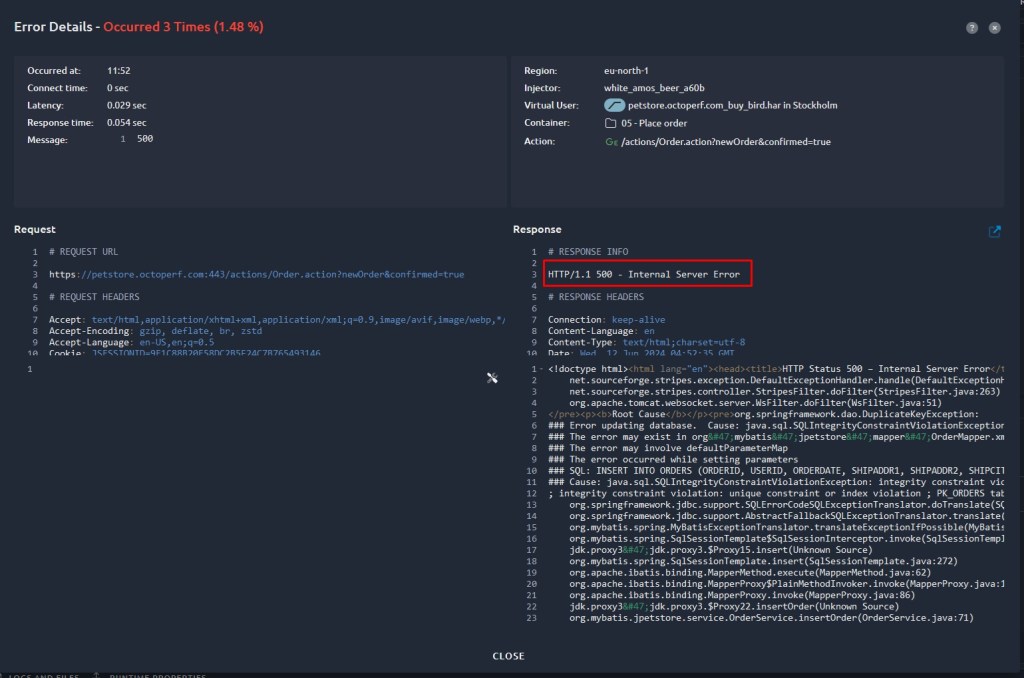The width and height of the screenshot is (1024, 678).
Task: Click the white_amos_beer_a60b injector name
Action: point(654,88)
